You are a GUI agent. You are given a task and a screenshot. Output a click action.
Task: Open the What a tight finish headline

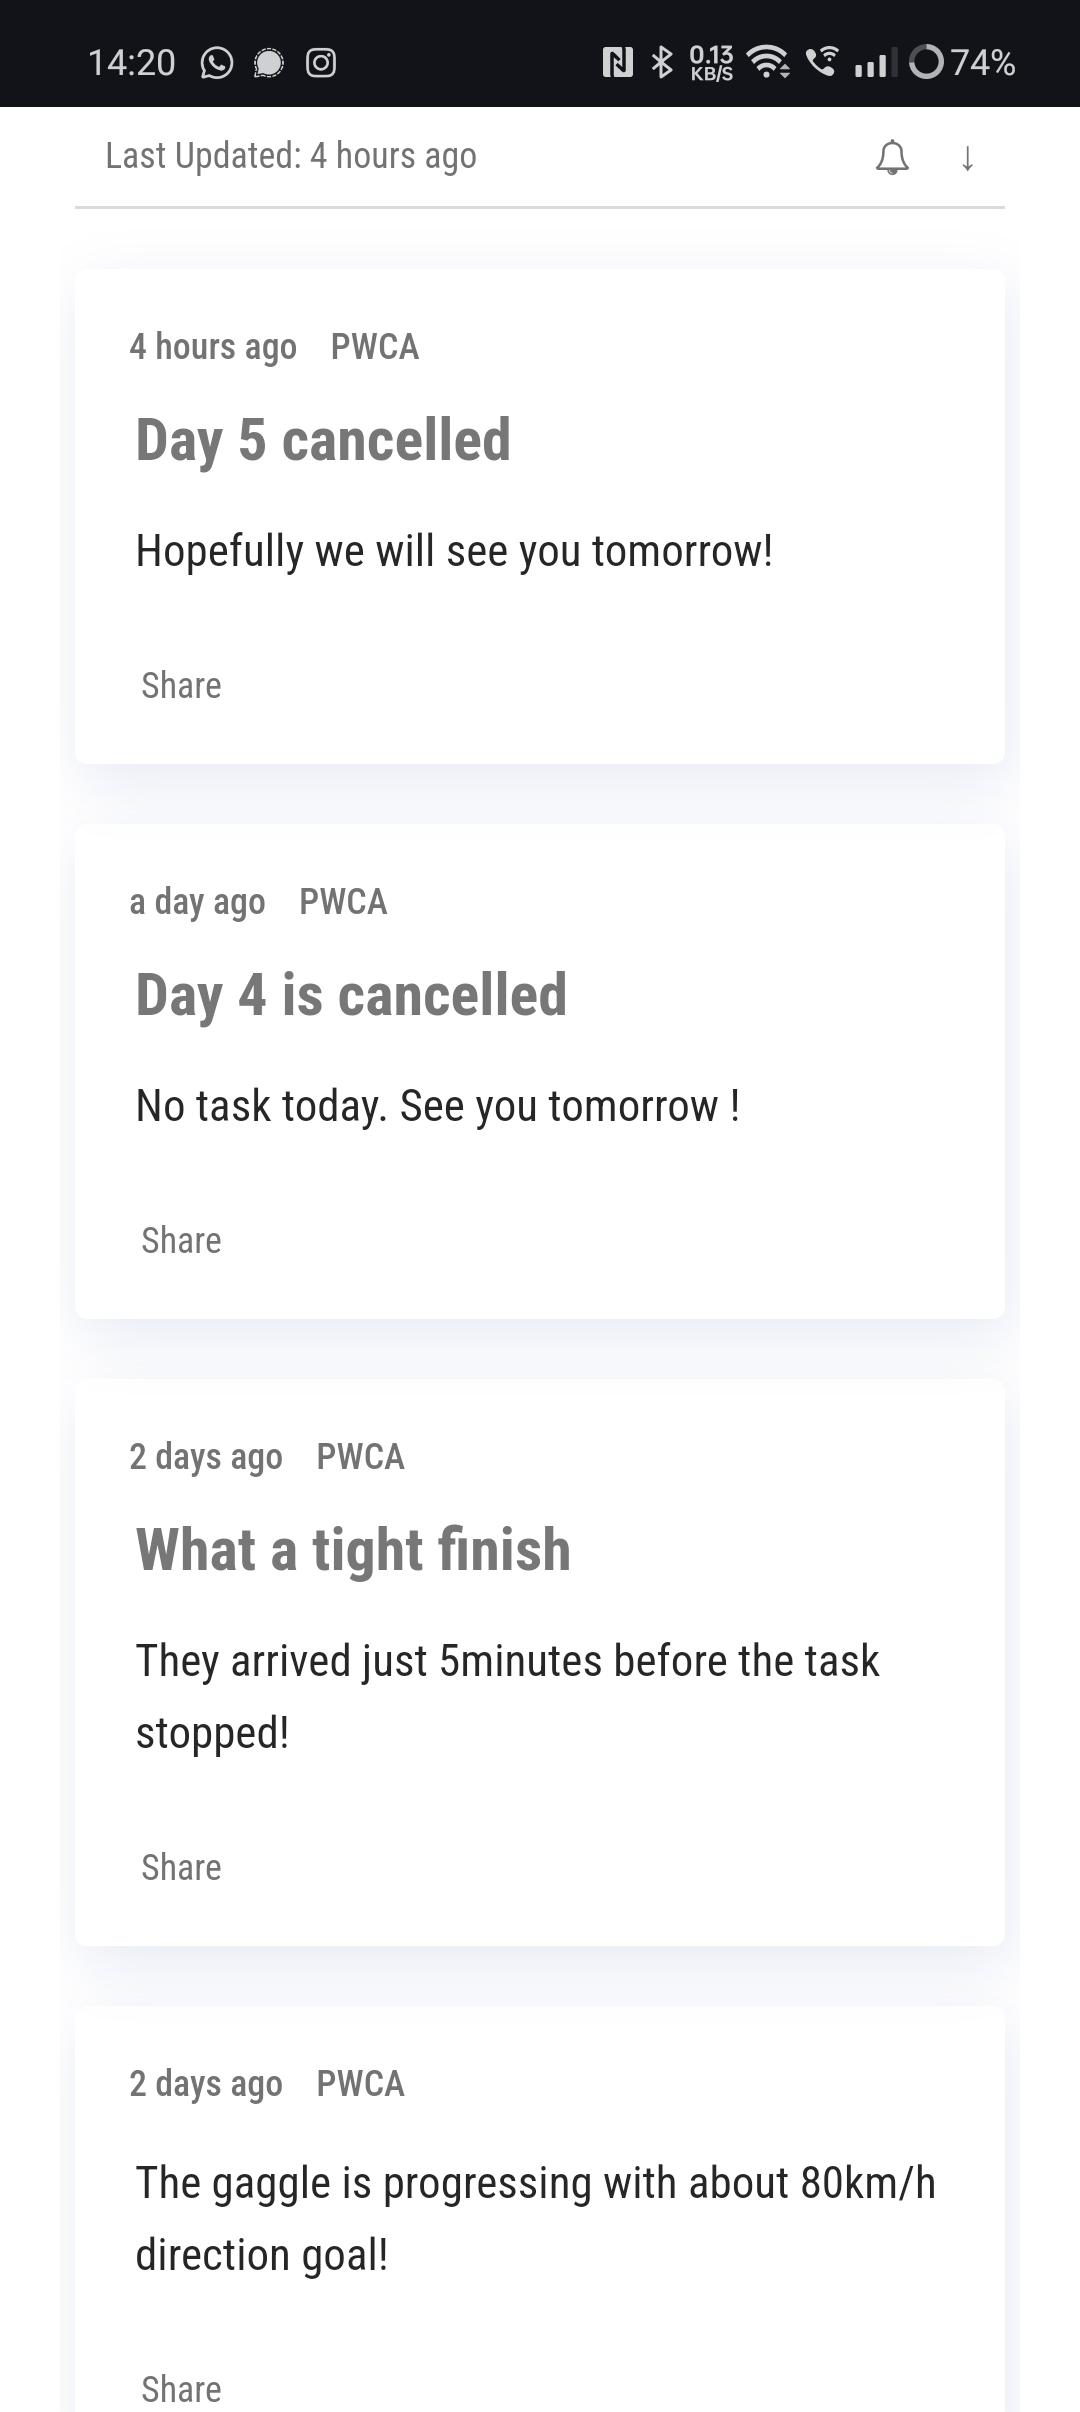click(353, 1550)
